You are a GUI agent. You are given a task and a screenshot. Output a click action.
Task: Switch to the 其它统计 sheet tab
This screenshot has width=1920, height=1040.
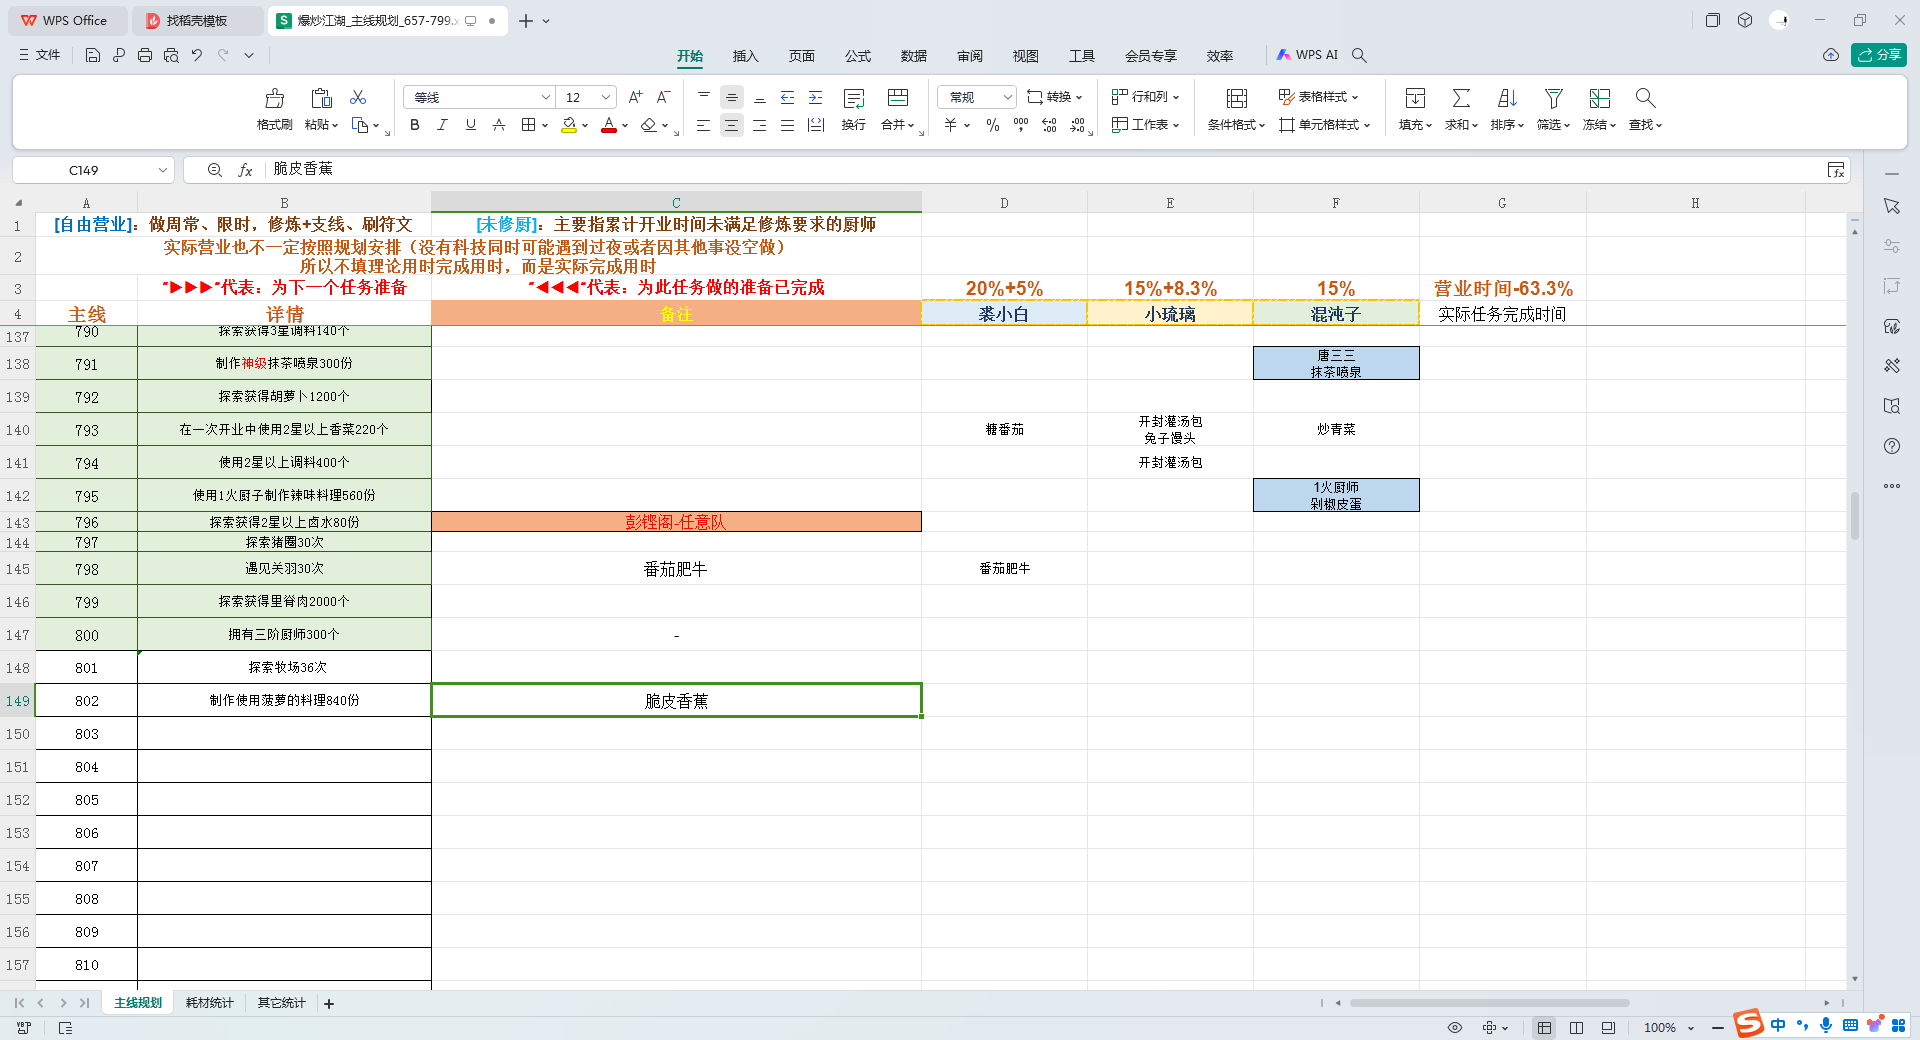281,1003
